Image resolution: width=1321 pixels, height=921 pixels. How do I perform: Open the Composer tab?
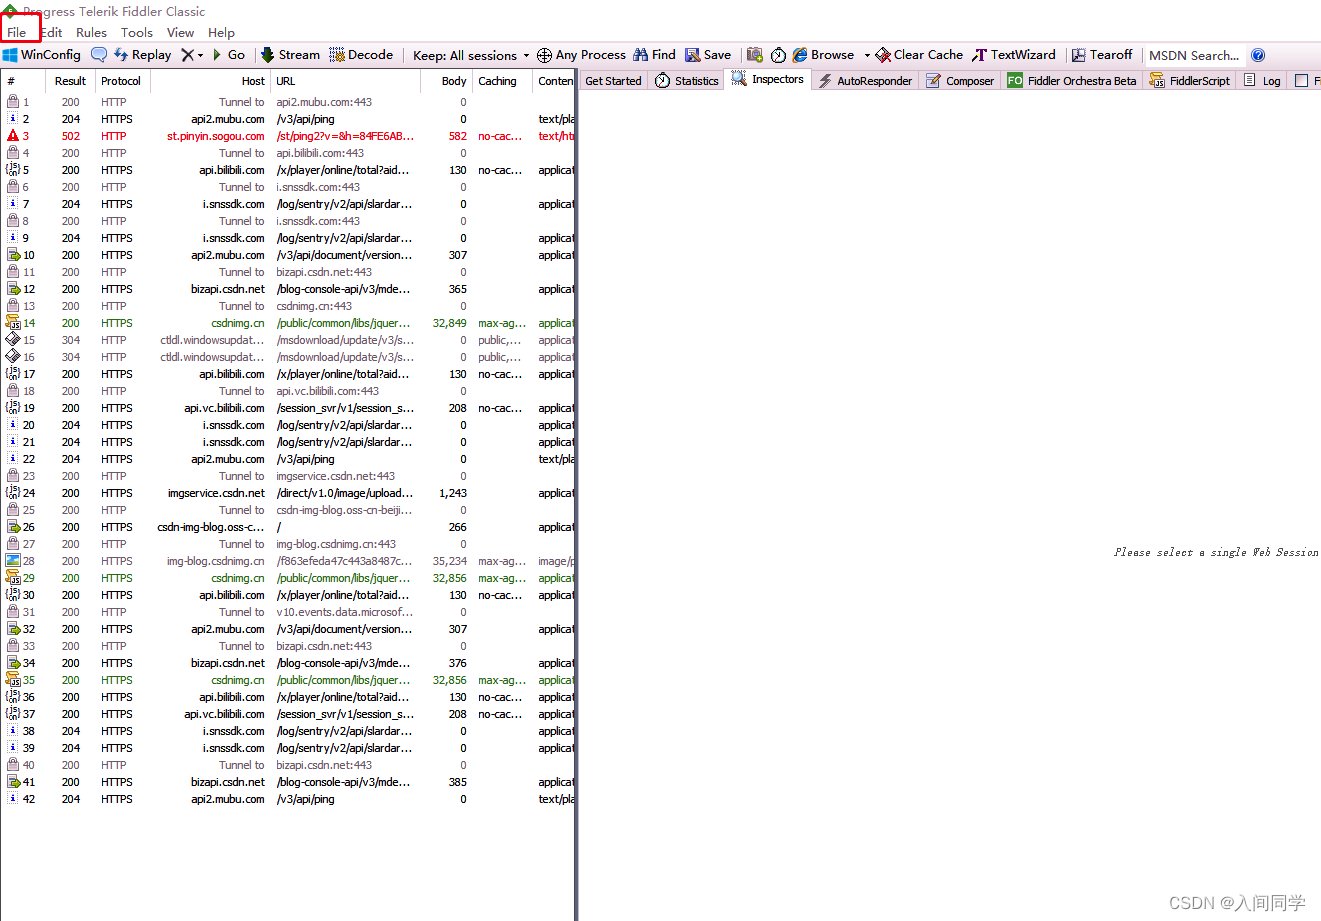point(960,81)
